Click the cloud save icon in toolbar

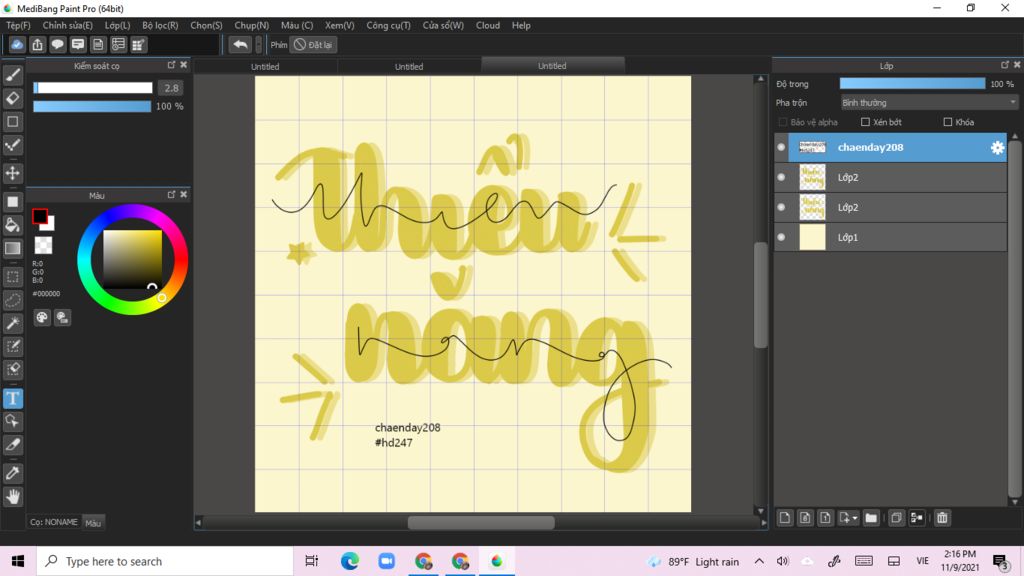(17, 44)
